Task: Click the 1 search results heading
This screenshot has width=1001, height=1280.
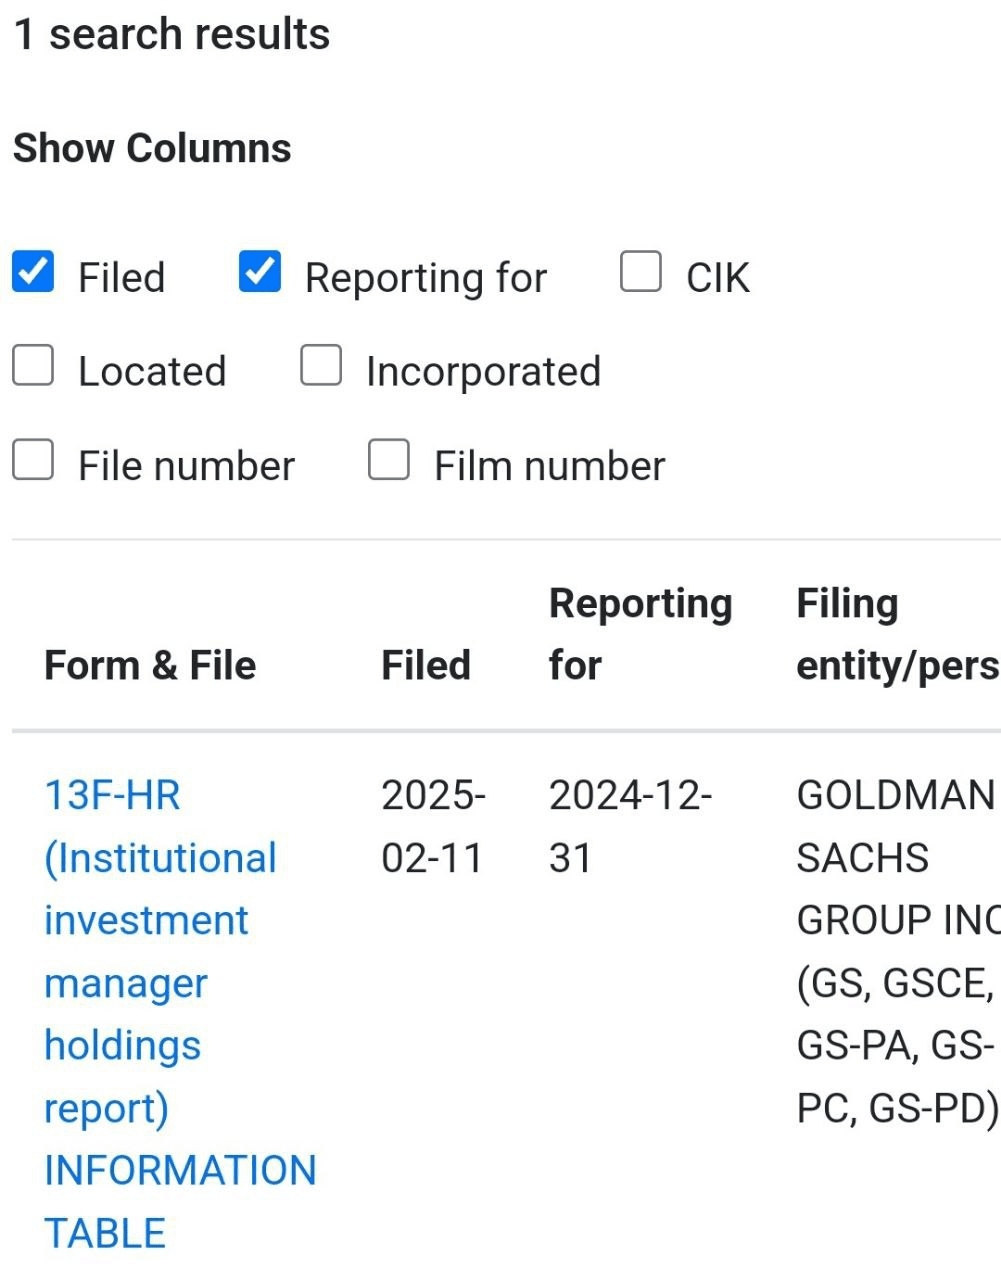Action: point(171,34)
